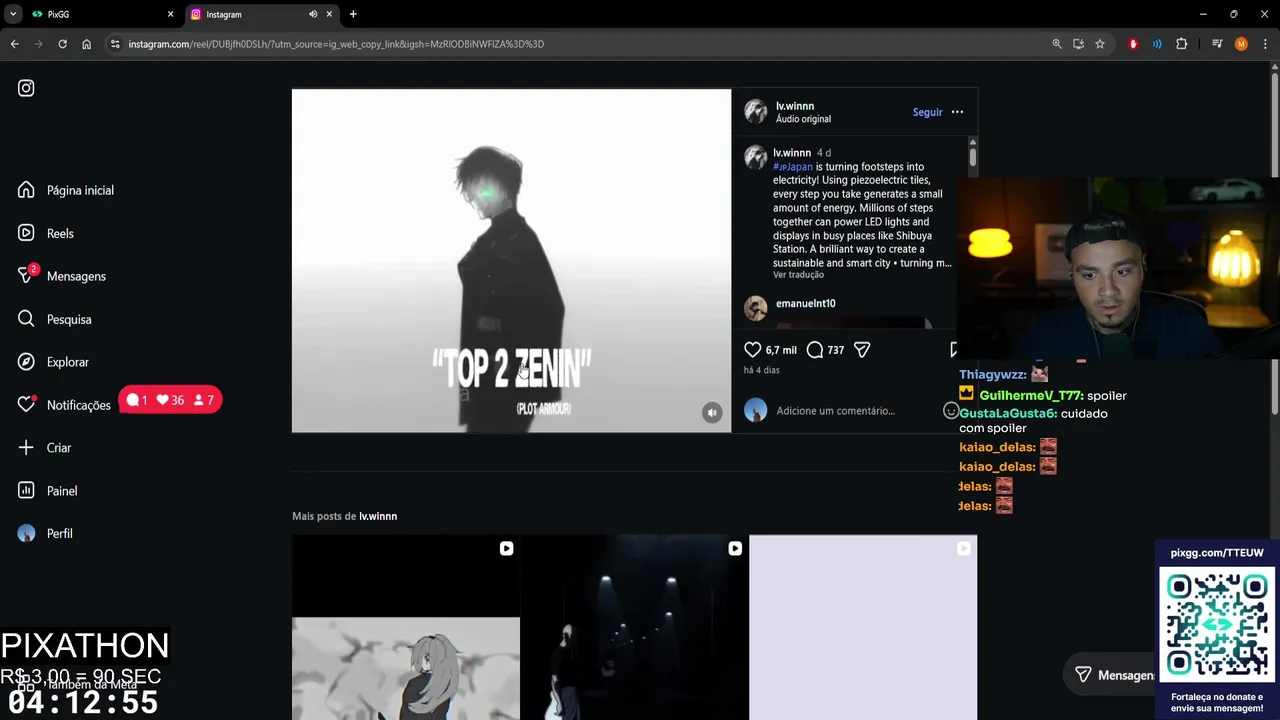This screenshot has height=720, width=1280.
Task: Open Notificações in the sidebar
Action: (x=65, y=405)
